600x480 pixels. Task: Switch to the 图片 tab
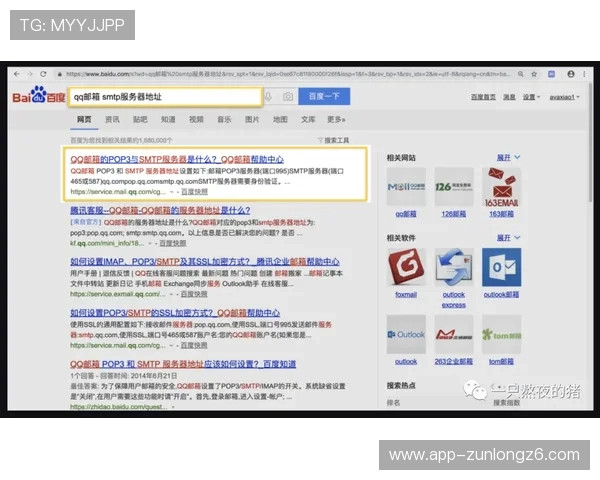(x=252, y=119)
